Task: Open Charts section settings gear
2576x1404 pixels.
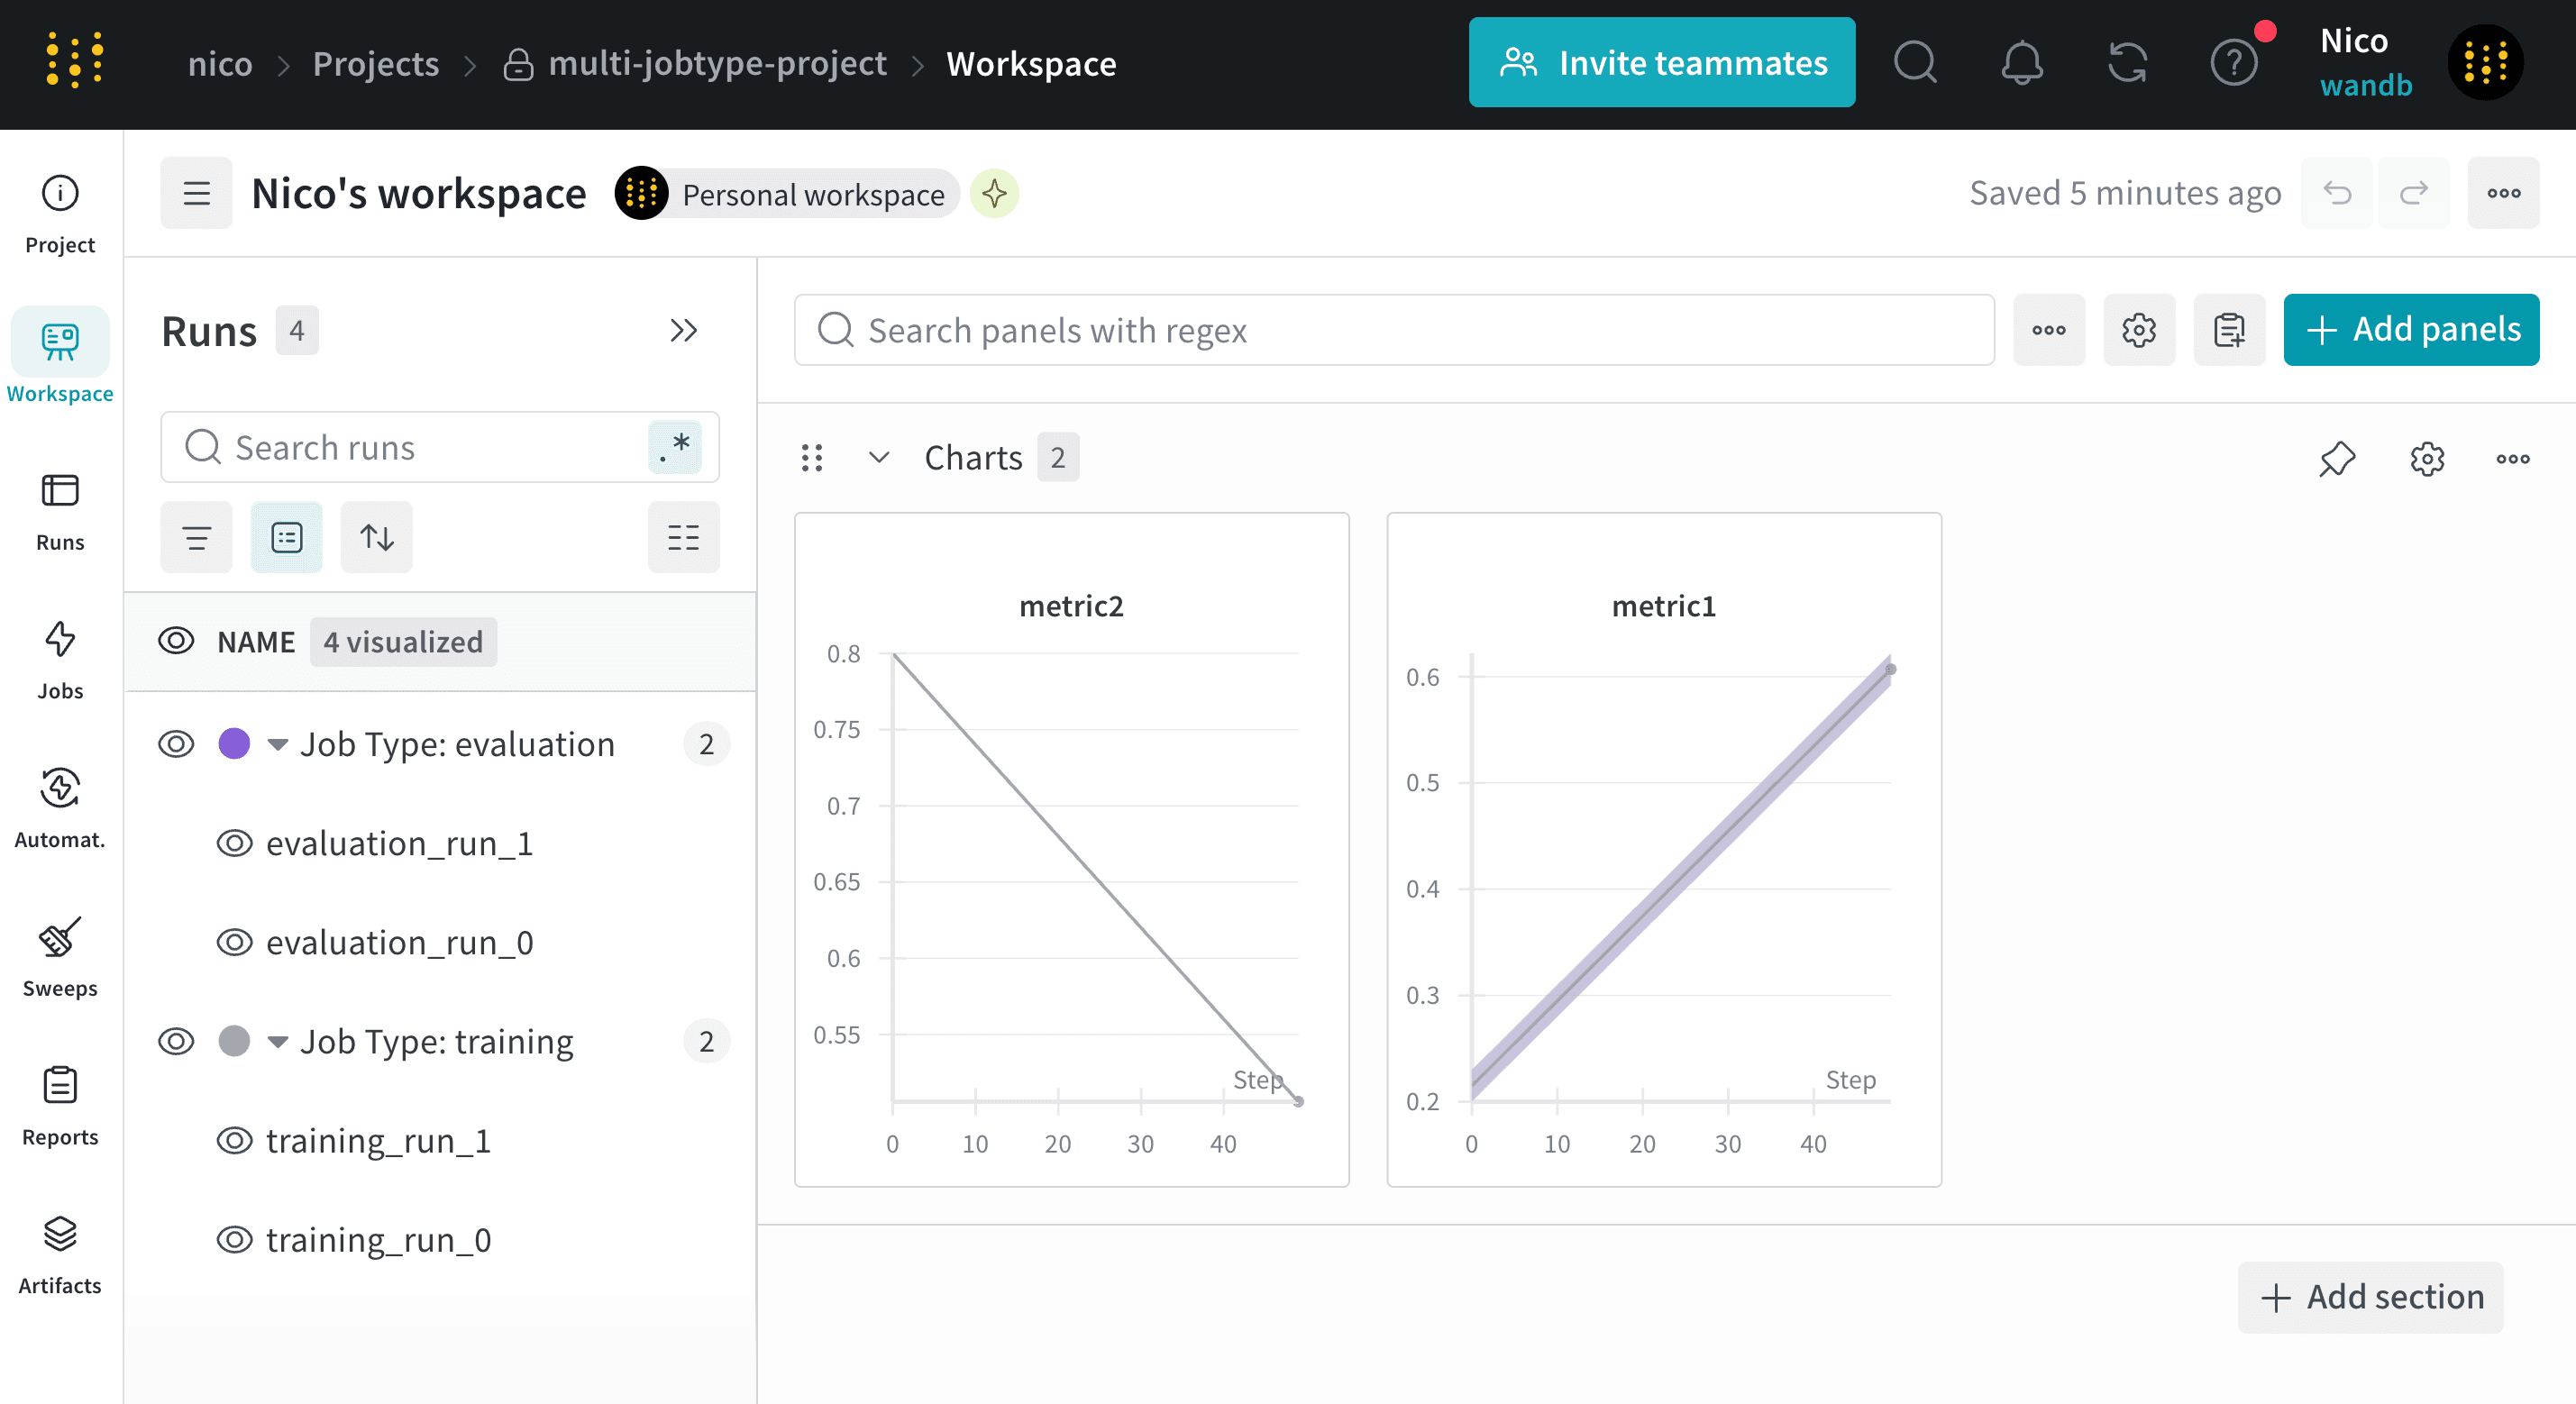Action: click(x=2426, y=459)
